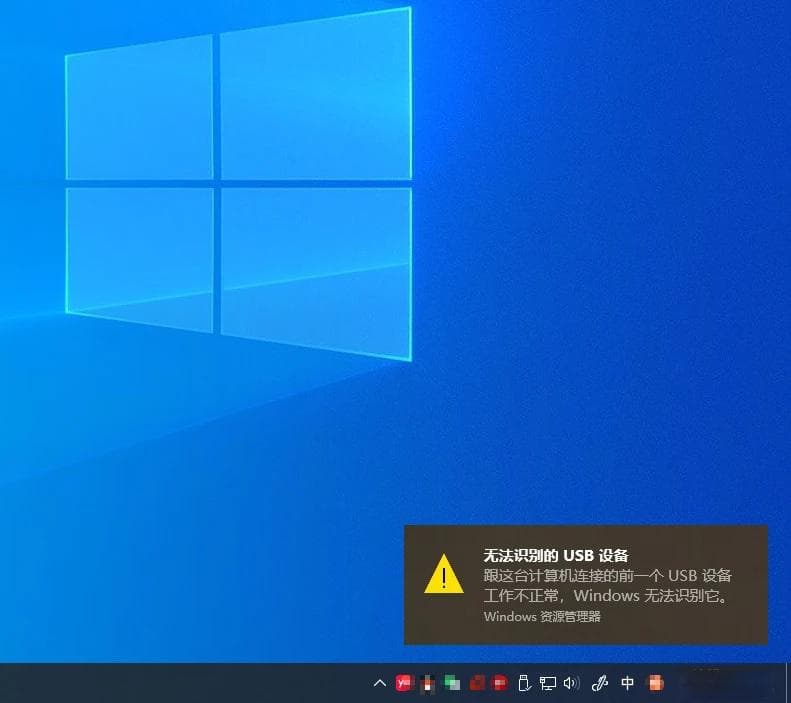
Task: Click the green pixelated tray icon
Action: pos(452,683)
